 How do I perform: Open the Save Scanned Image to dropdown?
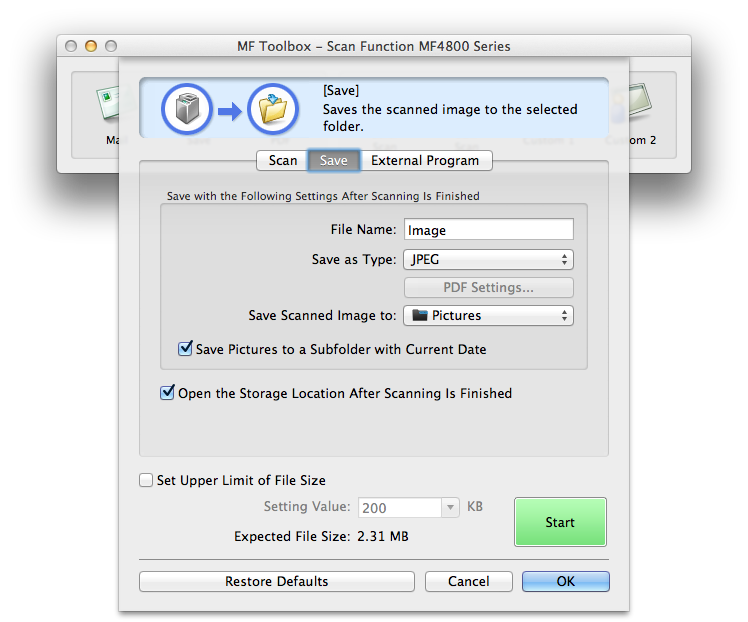pyautogui.click(x=488, y=315)
